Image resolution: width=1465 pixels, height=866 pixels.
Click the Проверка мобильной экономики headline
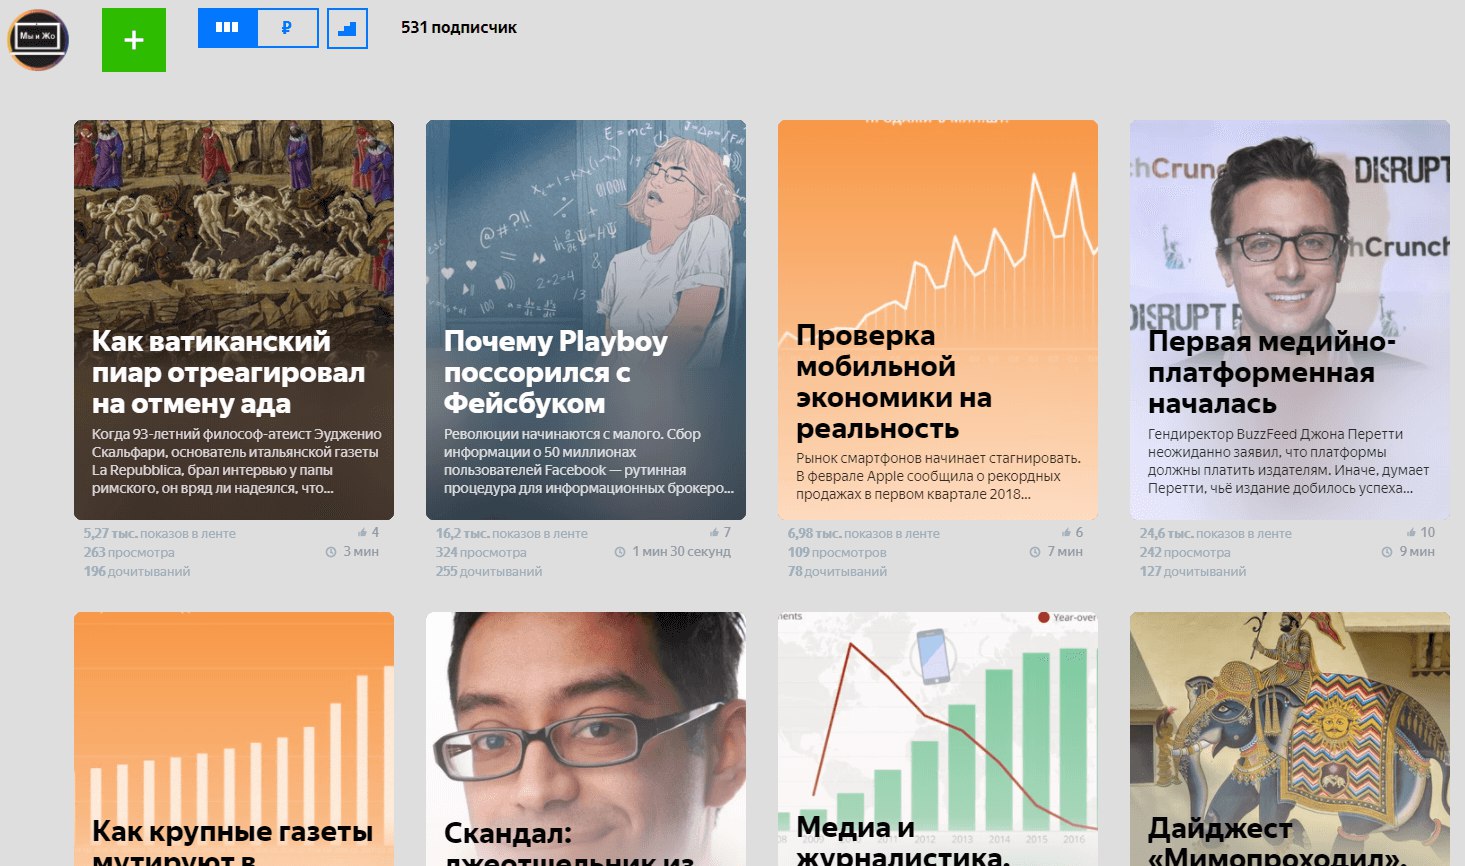tap(894, 382)
